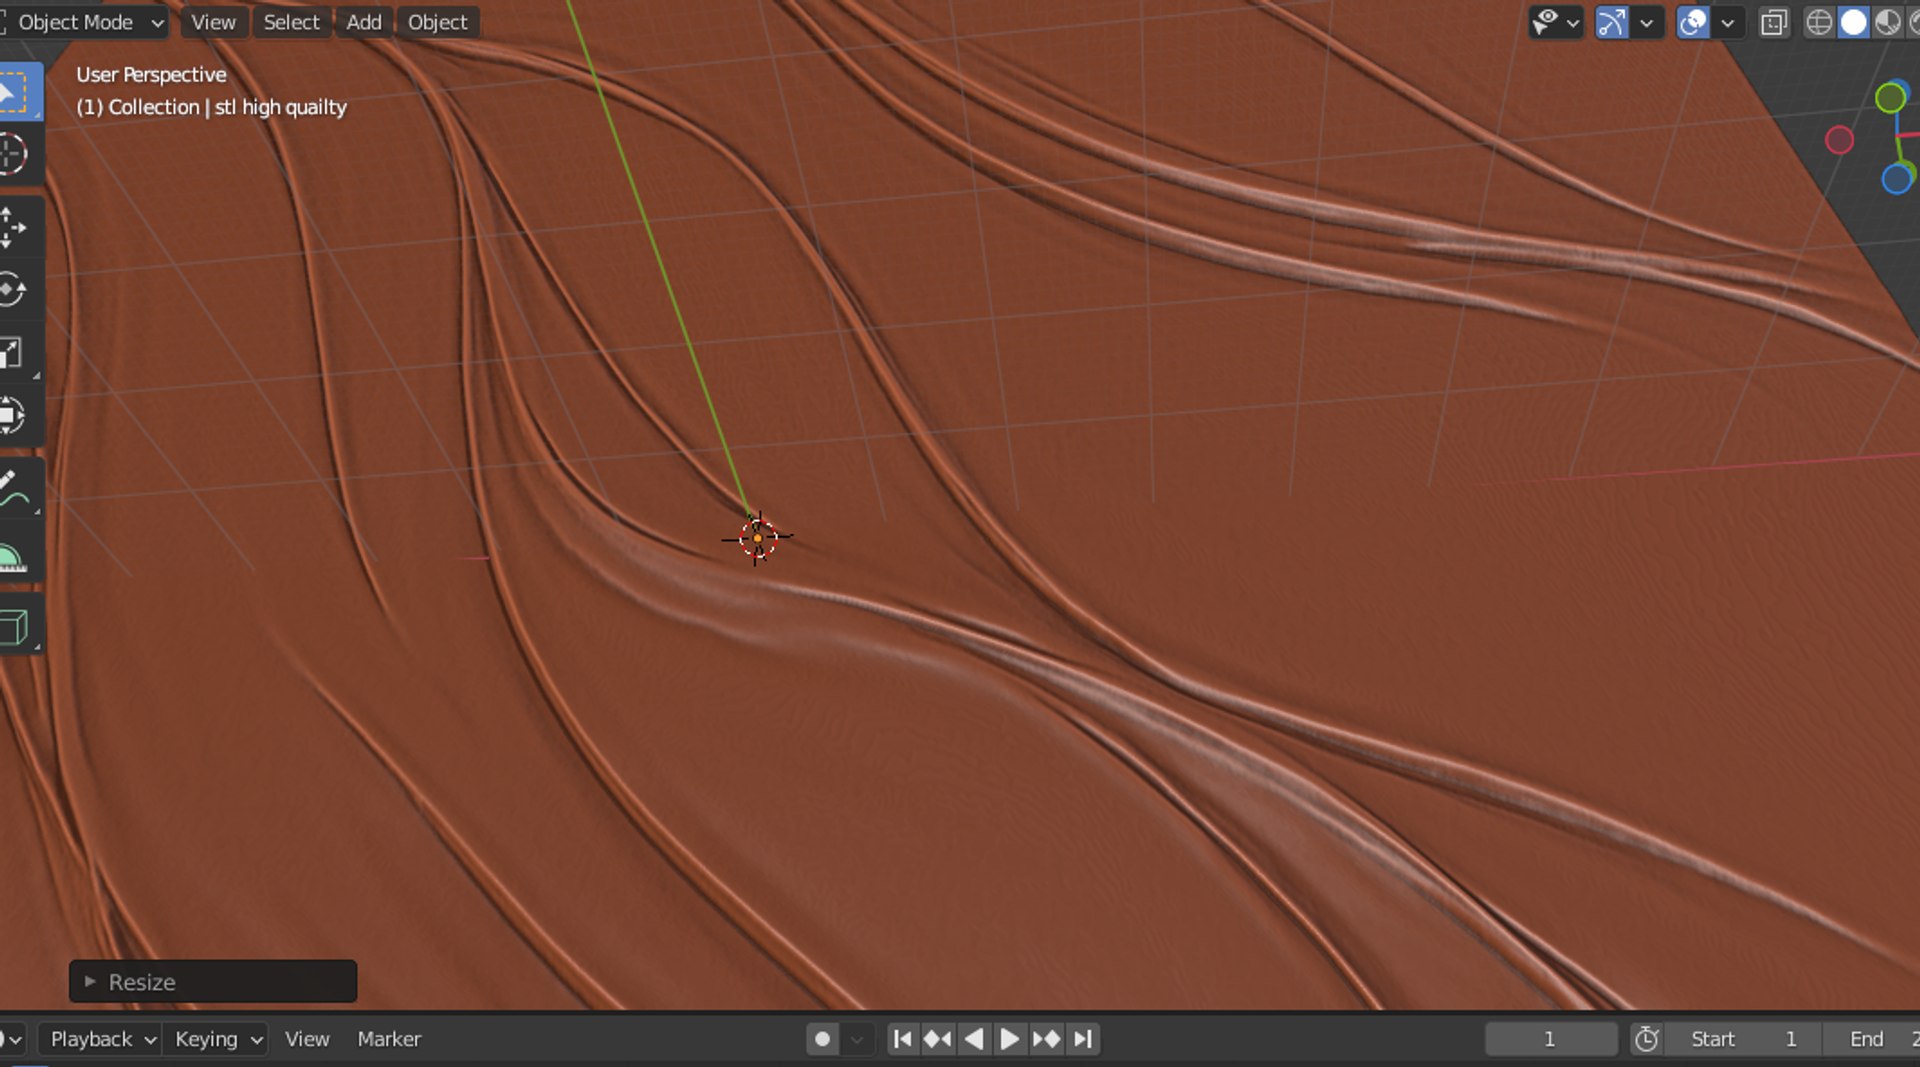Open the Object Mode dropdown
The width and height of the screenshot is (1920, 1067).
(x=84, y=22)
